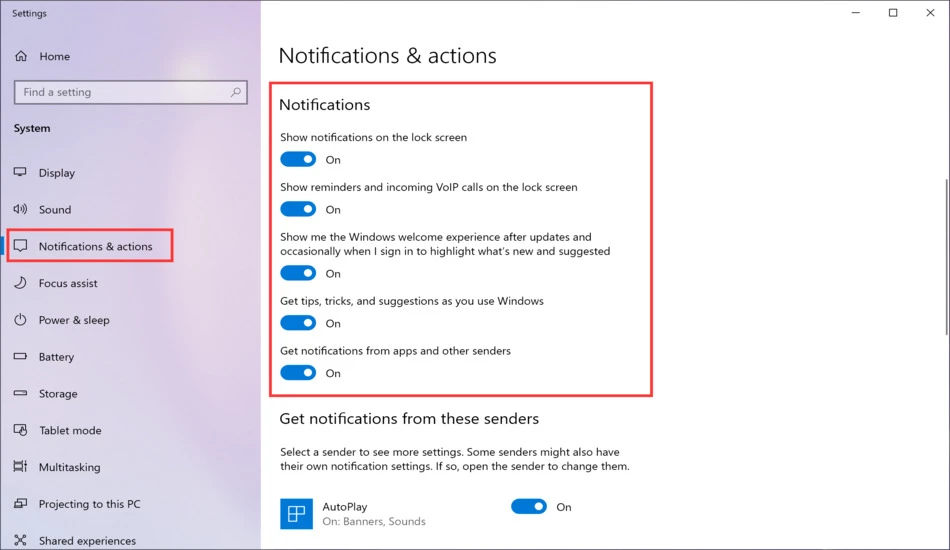
Task: Click the Power & sleep icon
Action: coord(20,320)
